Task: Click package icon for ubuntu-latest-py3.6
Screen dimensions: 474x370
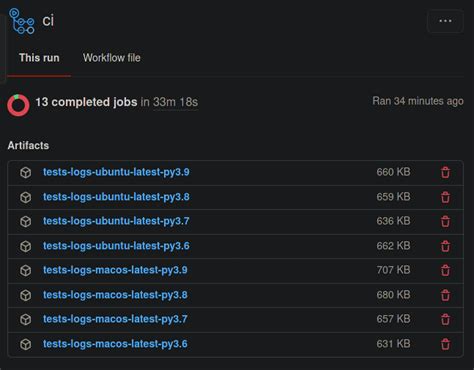Action: (26, 246)
